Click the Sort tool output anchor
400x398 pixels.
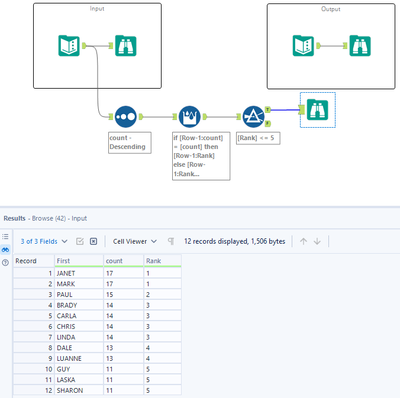pos(141,117)
